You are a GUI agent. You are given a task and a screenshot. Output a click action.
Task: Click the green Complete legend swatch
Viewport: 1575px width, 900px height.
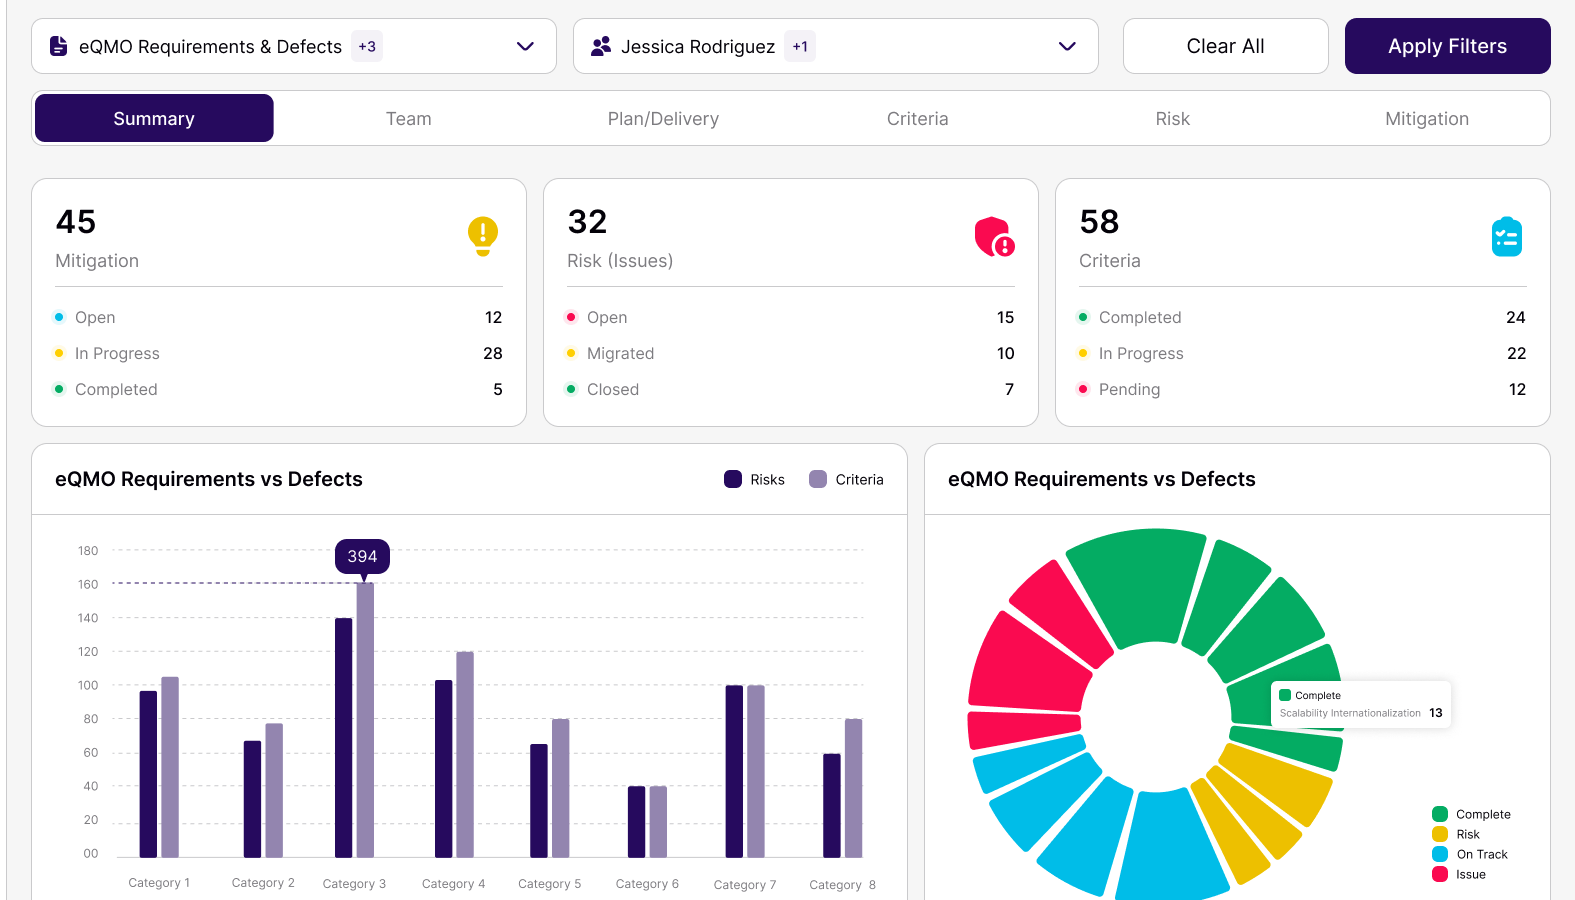(1440, 814)
